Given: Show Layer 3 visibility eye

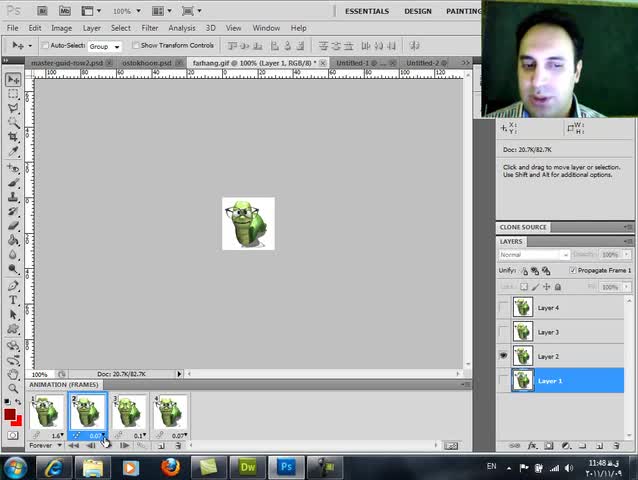Looking at the screenshot, I should [503, 332].
